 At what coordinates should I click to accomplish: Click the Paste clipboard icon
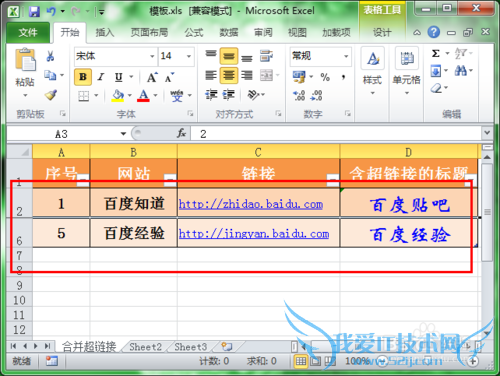[x=25, y=60]
